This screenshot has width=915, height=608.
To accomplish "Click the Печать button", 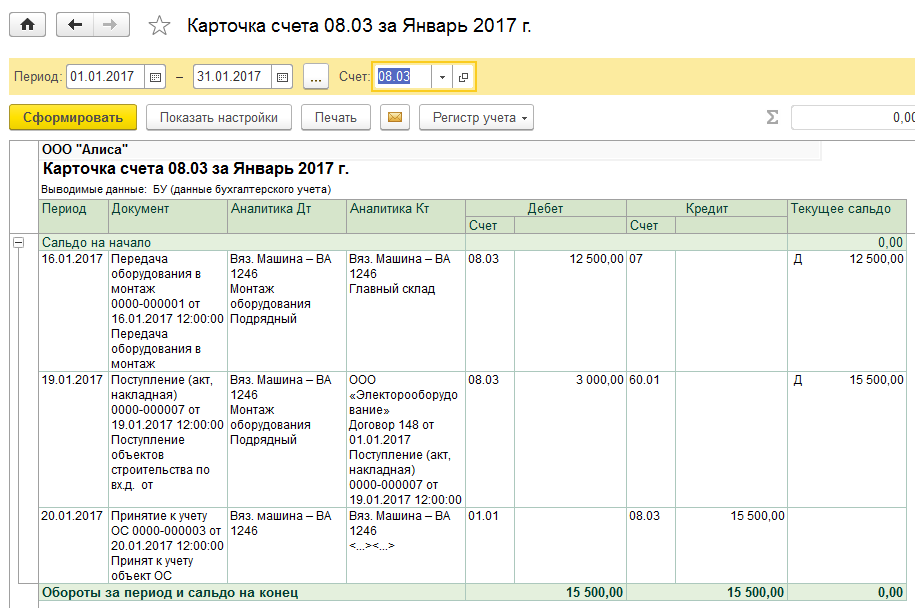I will pyautogui.click(x=335, y=118).
